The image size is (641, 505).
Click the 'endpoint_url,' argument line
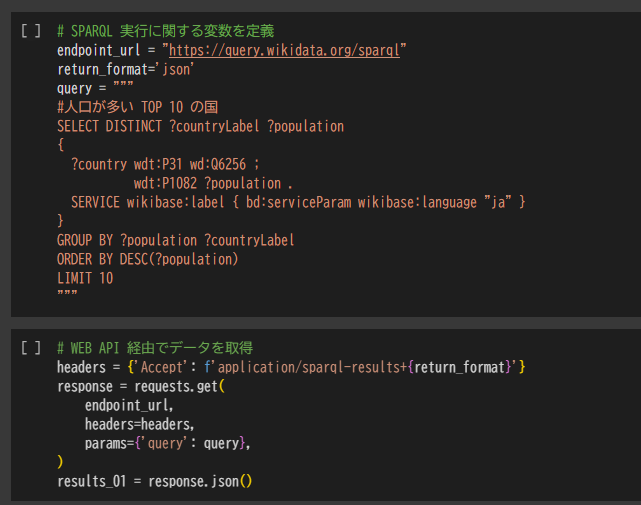[x=129, y=405]
